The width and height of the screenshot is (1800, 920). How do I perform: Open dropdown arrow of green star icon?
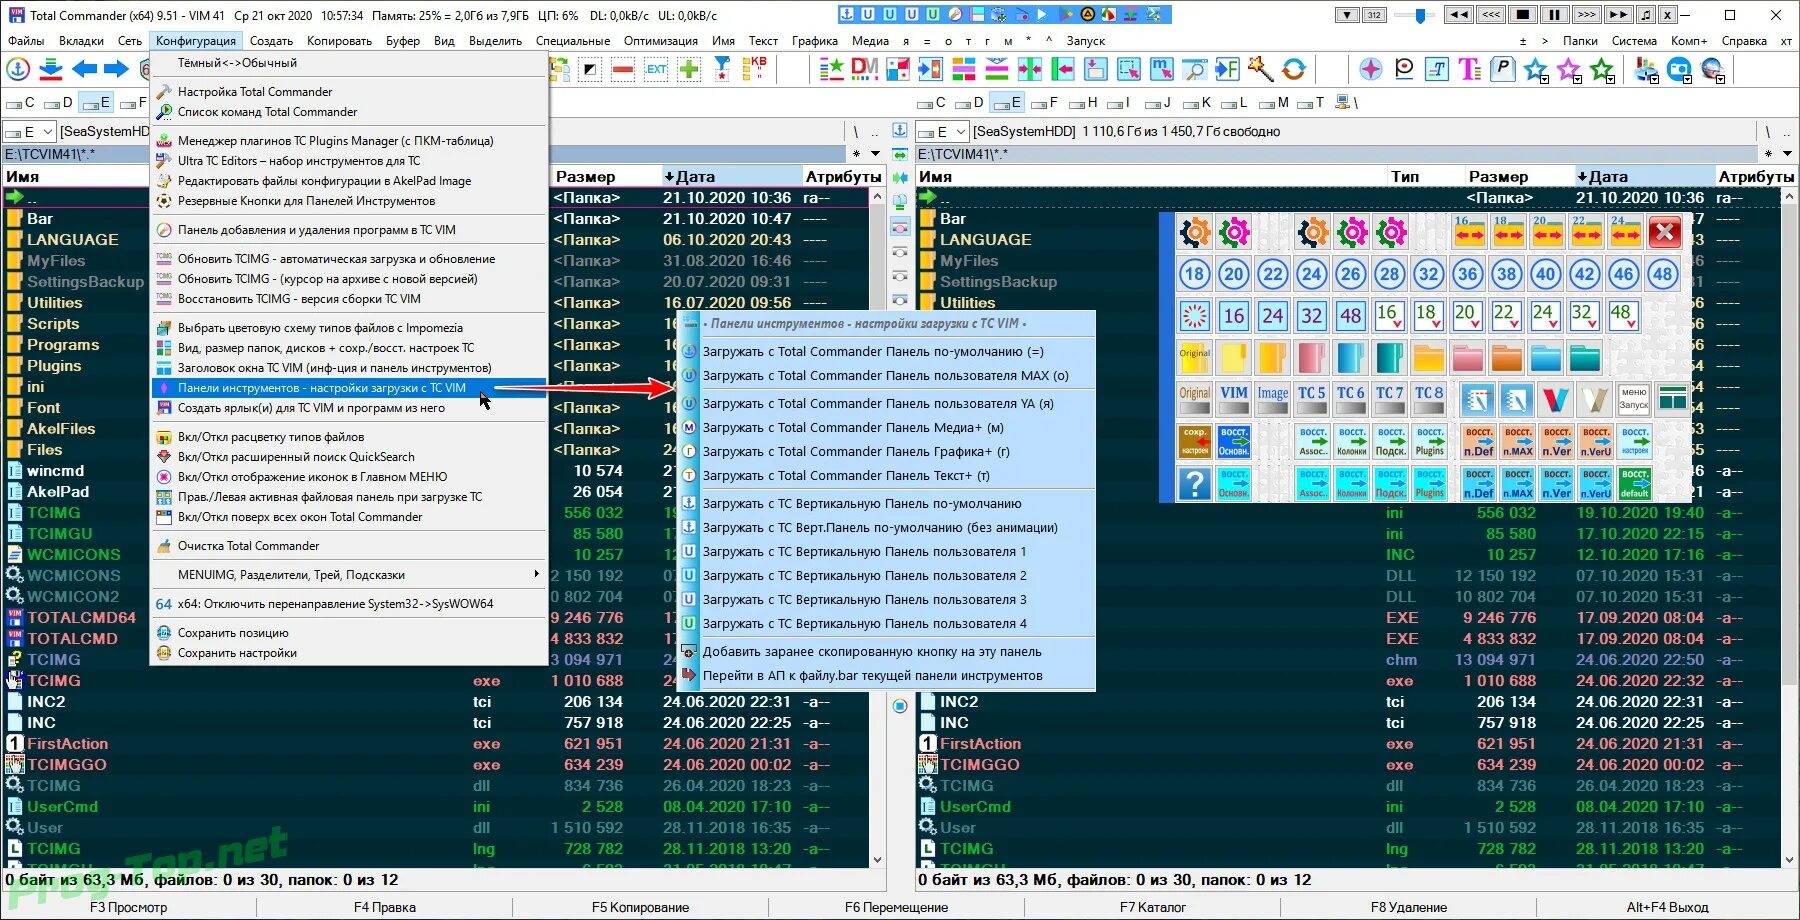click(1610, 79)
